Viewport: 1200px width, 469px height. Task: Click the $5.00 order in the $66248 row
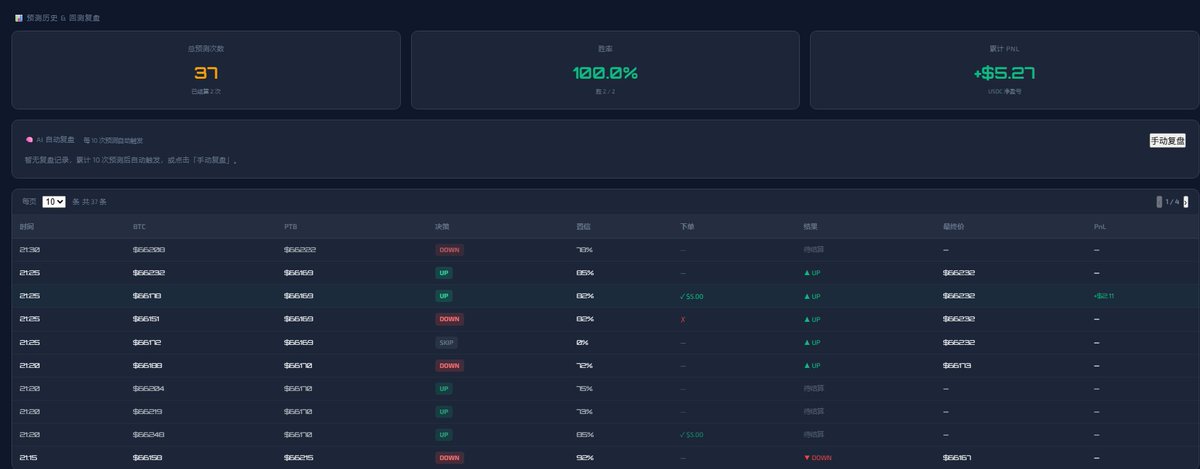692,434
